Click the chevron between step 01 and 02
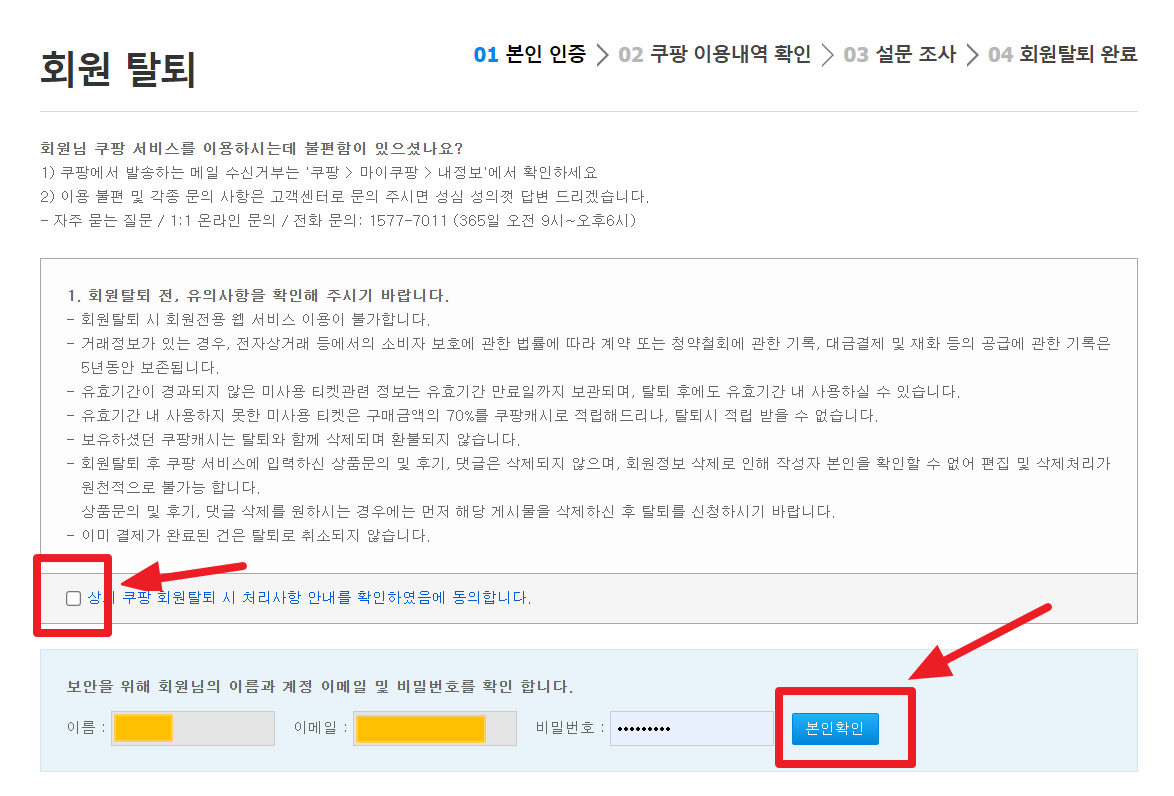The height and width of the screenshot is (796, 1174). pyautogui.click(x=603, y=54)
